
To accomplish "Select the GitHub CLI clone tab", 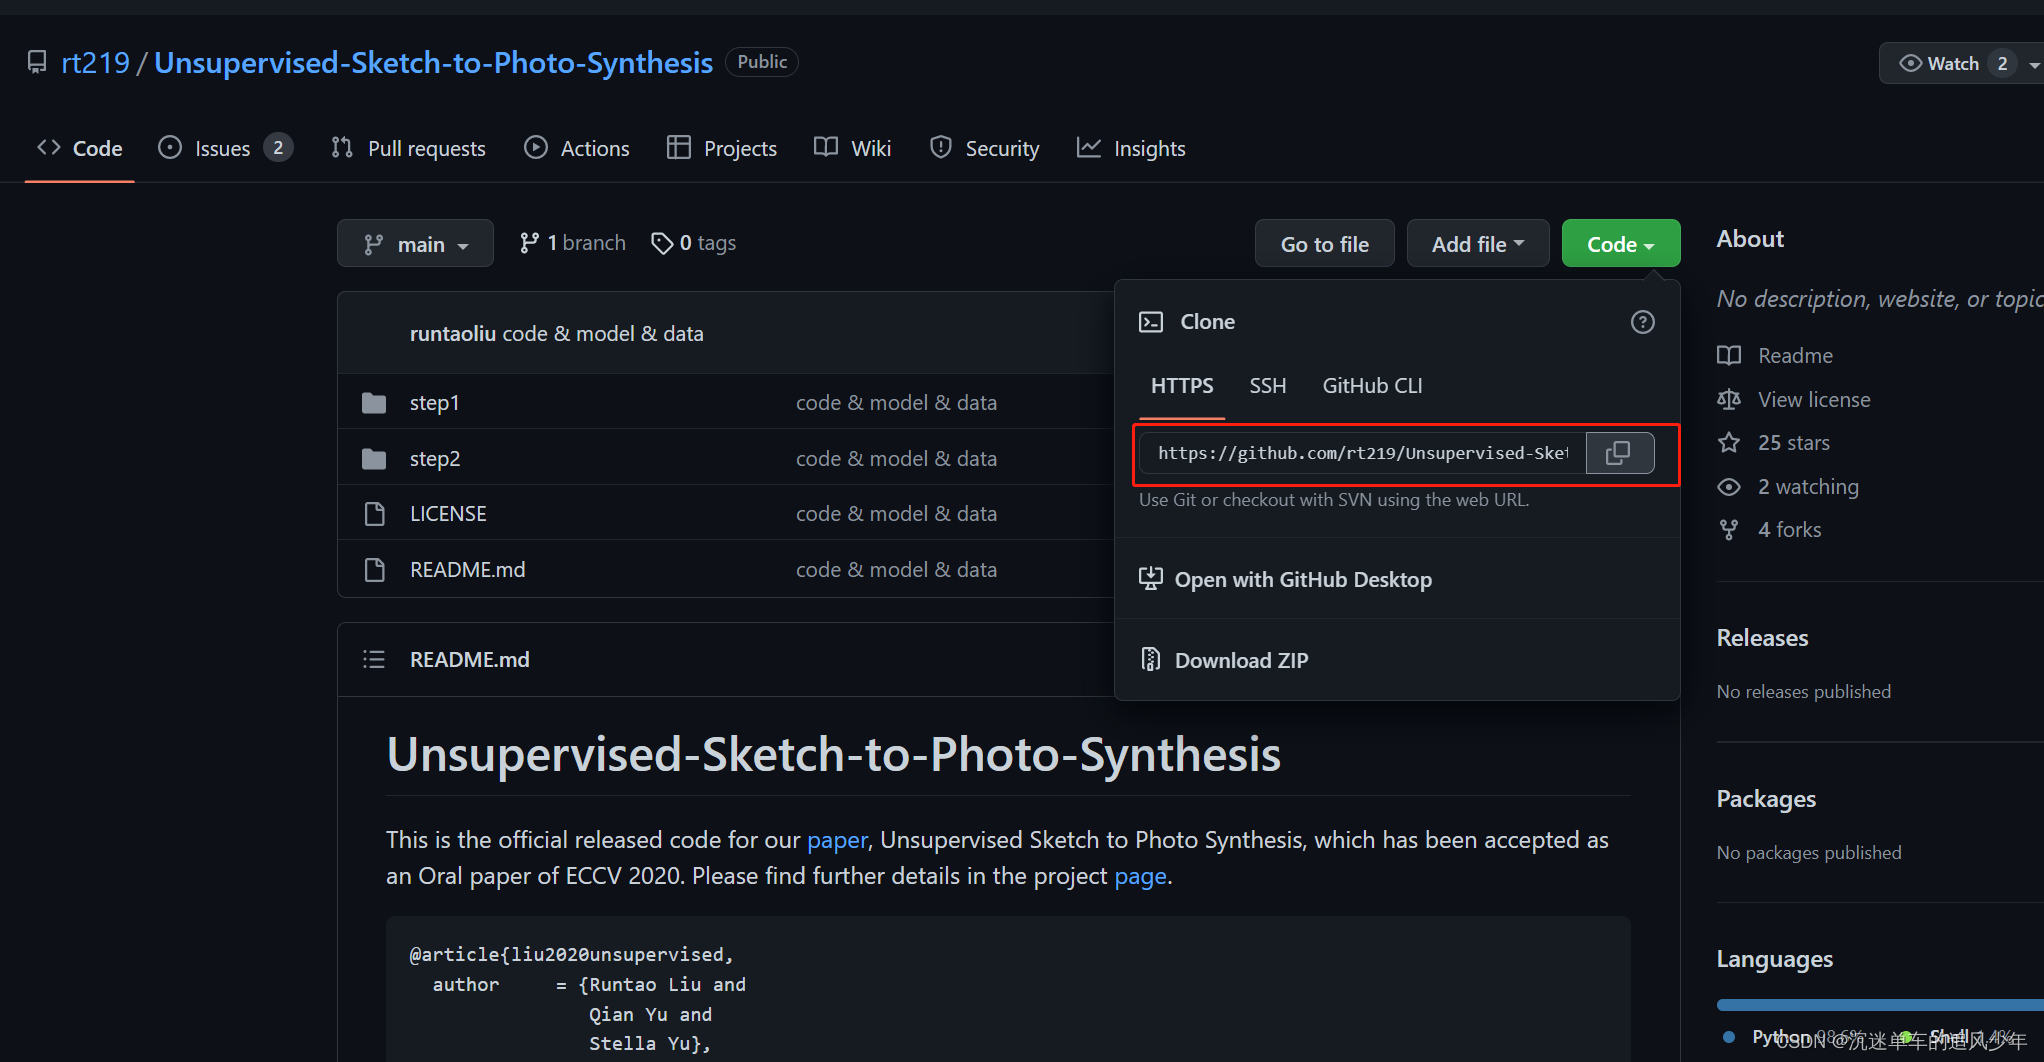I will click(1372, 386).
